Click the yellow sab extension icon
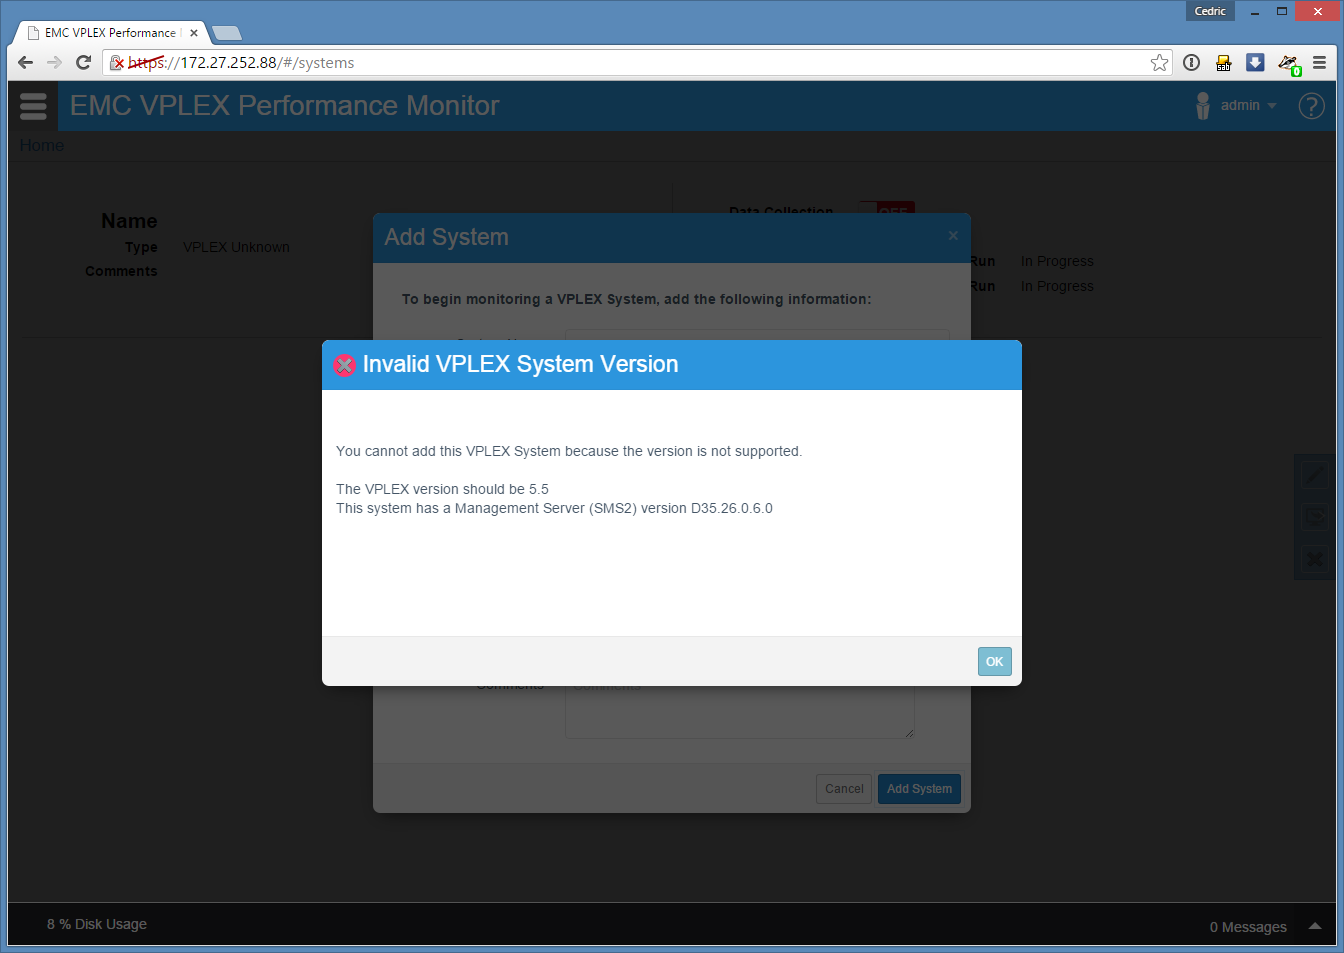Viewport: 1344px width, 953px height. point(1223,63)
